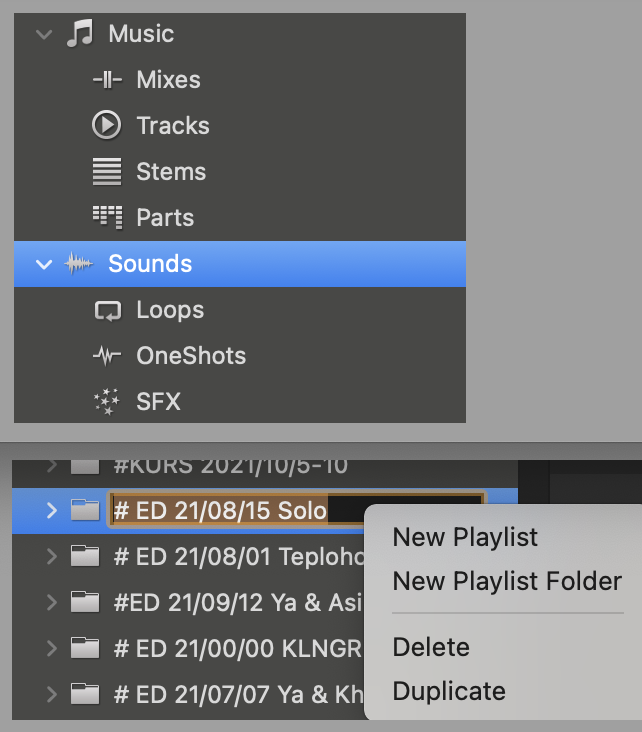This screenshot has height=732, width=642.
Task: Select the Mixes icon in sidebar
Action: [x=106, y=80]
